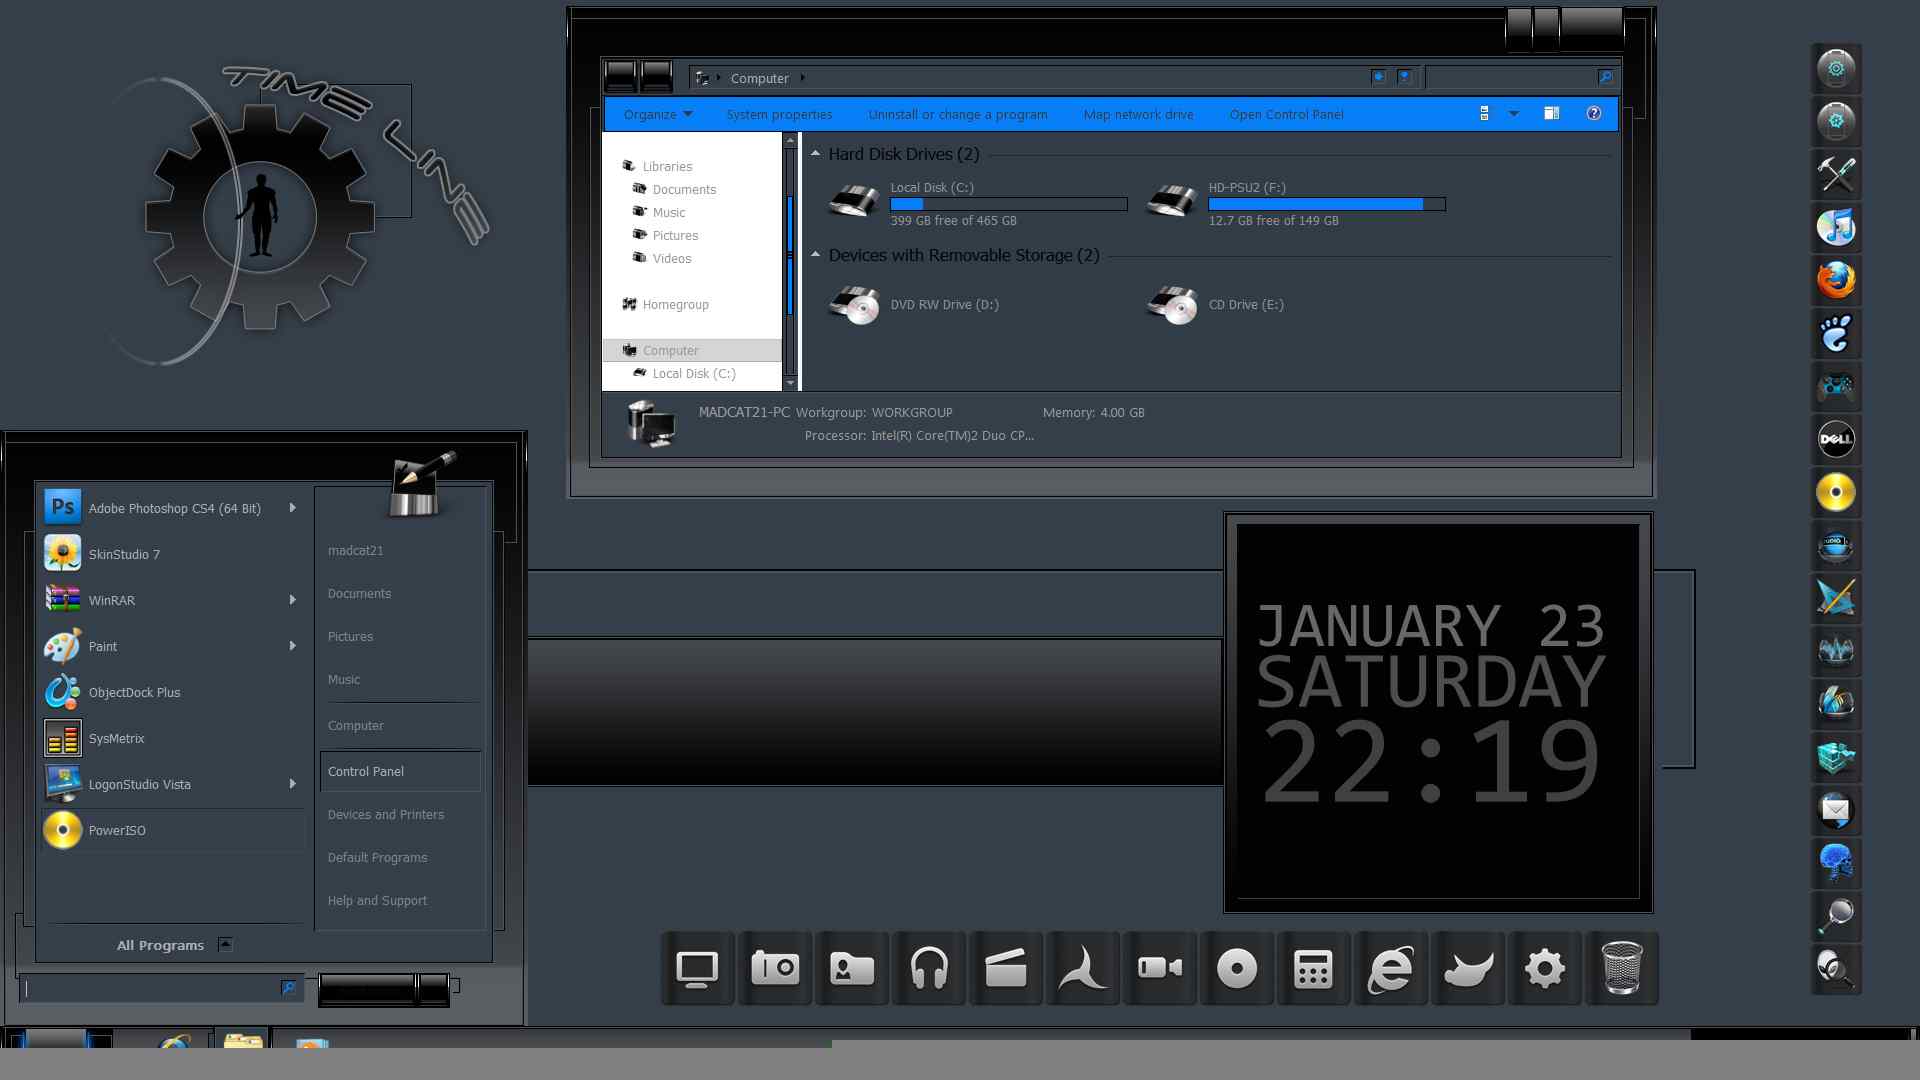Click the monitor icon in the bottom dock
This screenshot has width=1920, height=1080.
tap(697, 968)
